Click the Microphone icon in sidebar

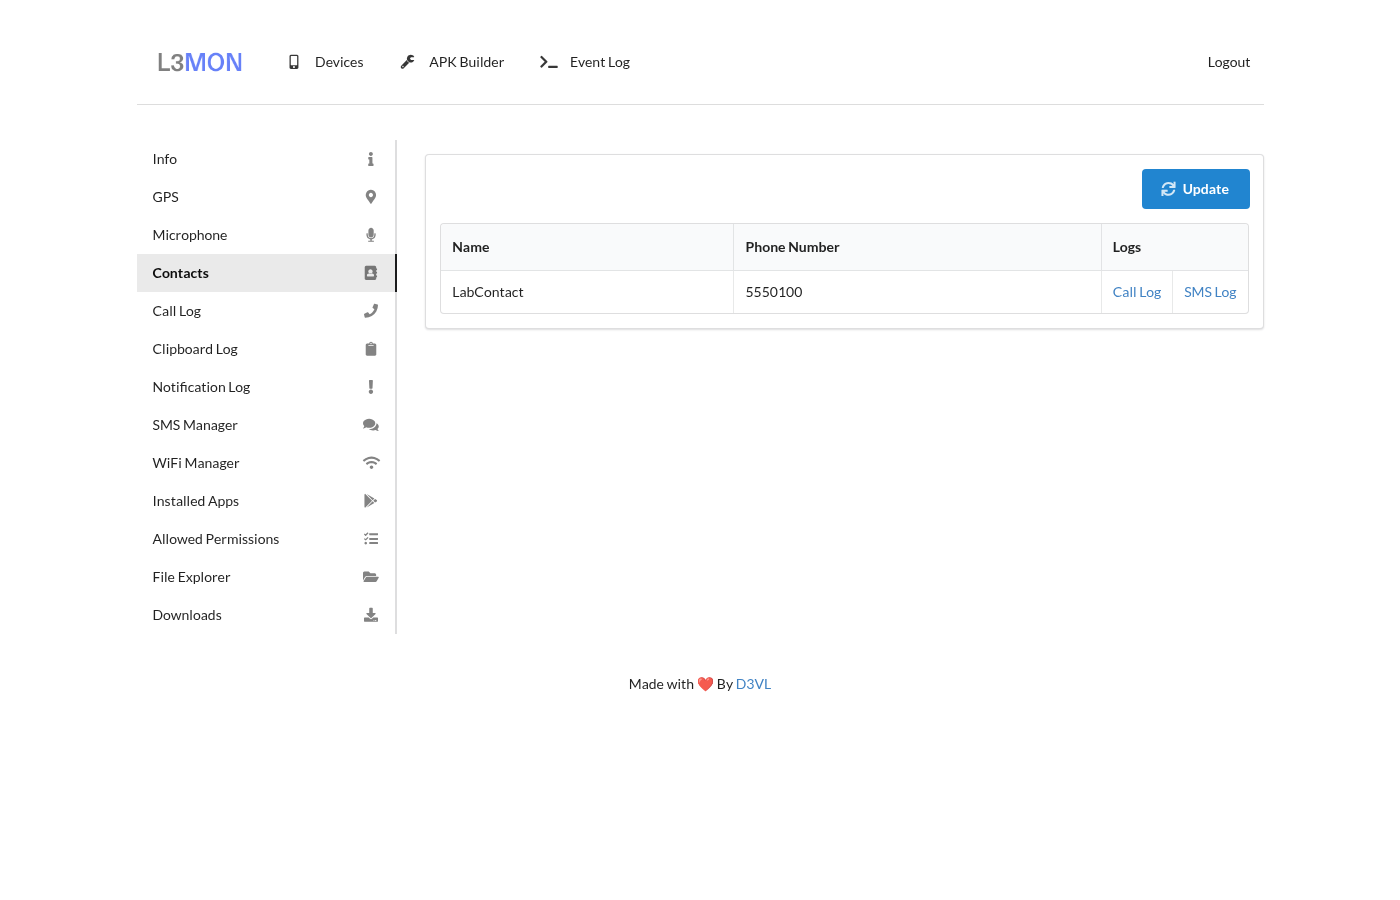370,235
